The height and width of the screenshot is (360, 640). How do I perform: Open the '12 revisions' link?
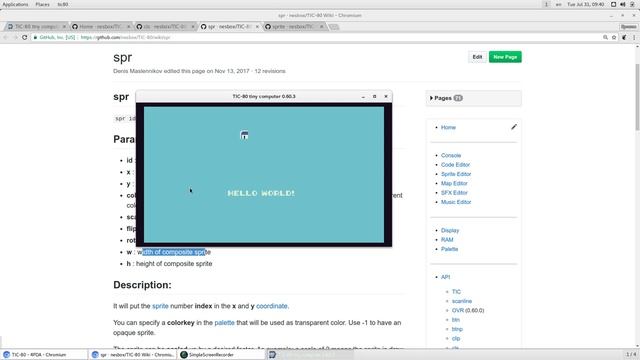270,71
